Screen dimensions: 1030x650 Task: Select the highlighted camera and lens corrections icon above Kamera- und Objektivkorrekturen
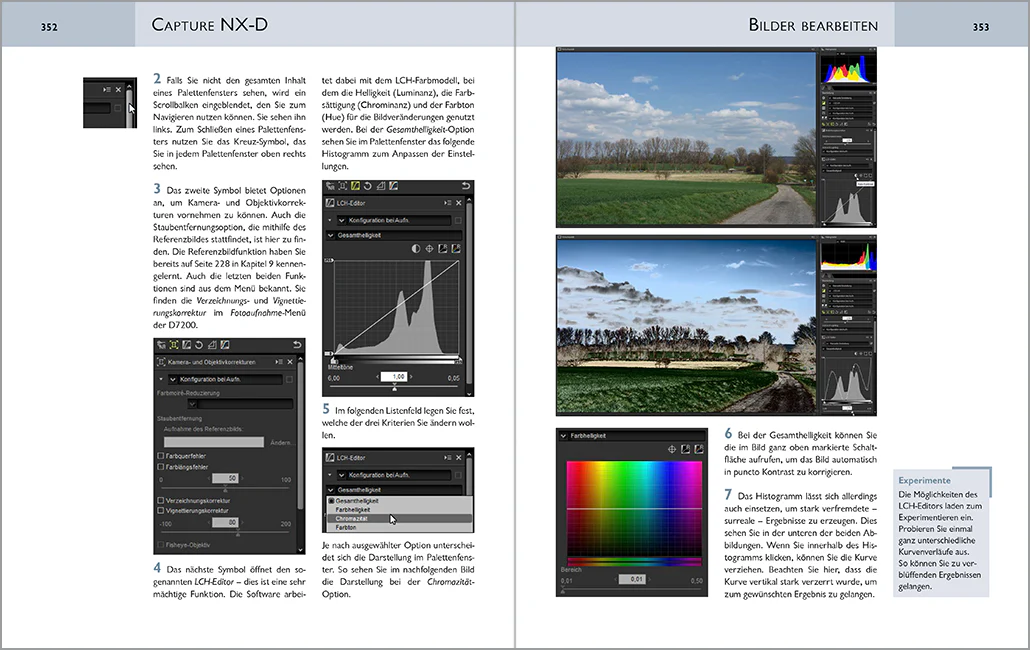[x=174, y=345]
